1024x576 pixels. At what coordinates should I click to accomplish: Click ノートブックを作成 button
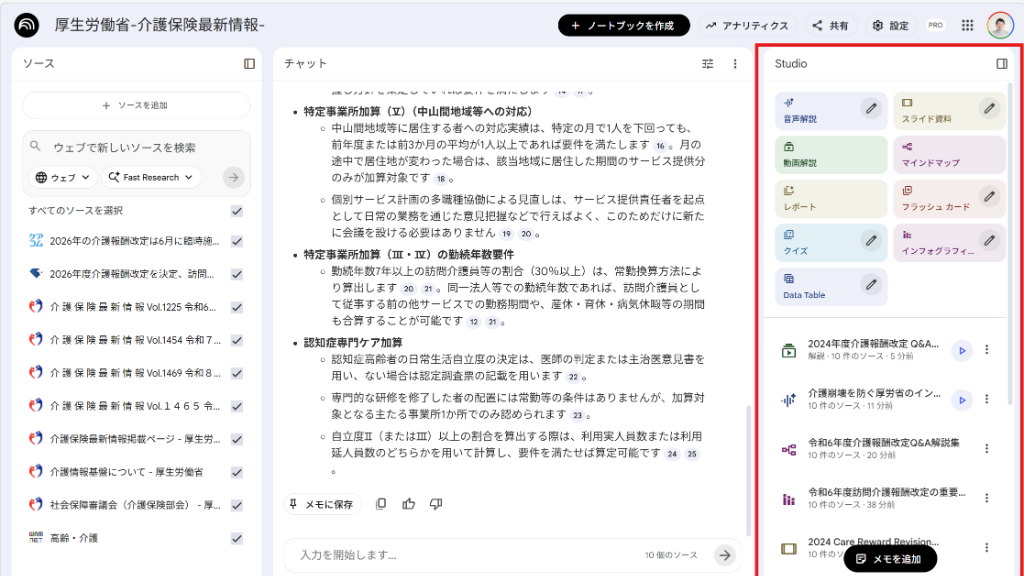tap(624, 25)
